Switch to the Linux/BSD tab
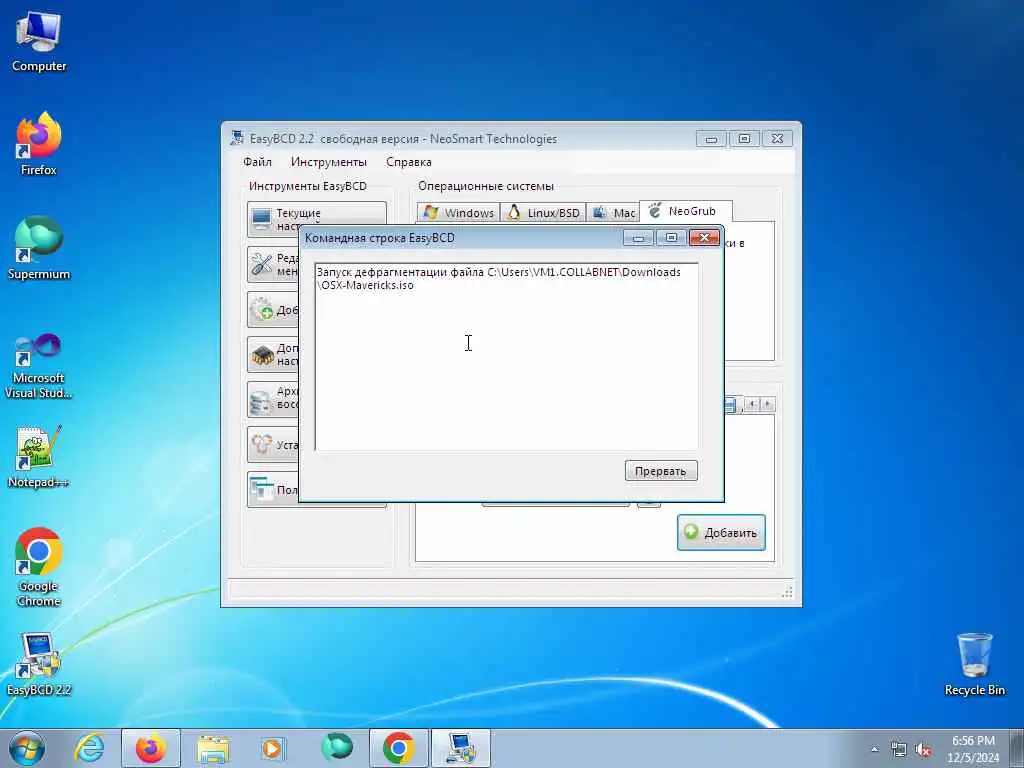Viewport: 1024px width, 768px height. tap(543, 213)
